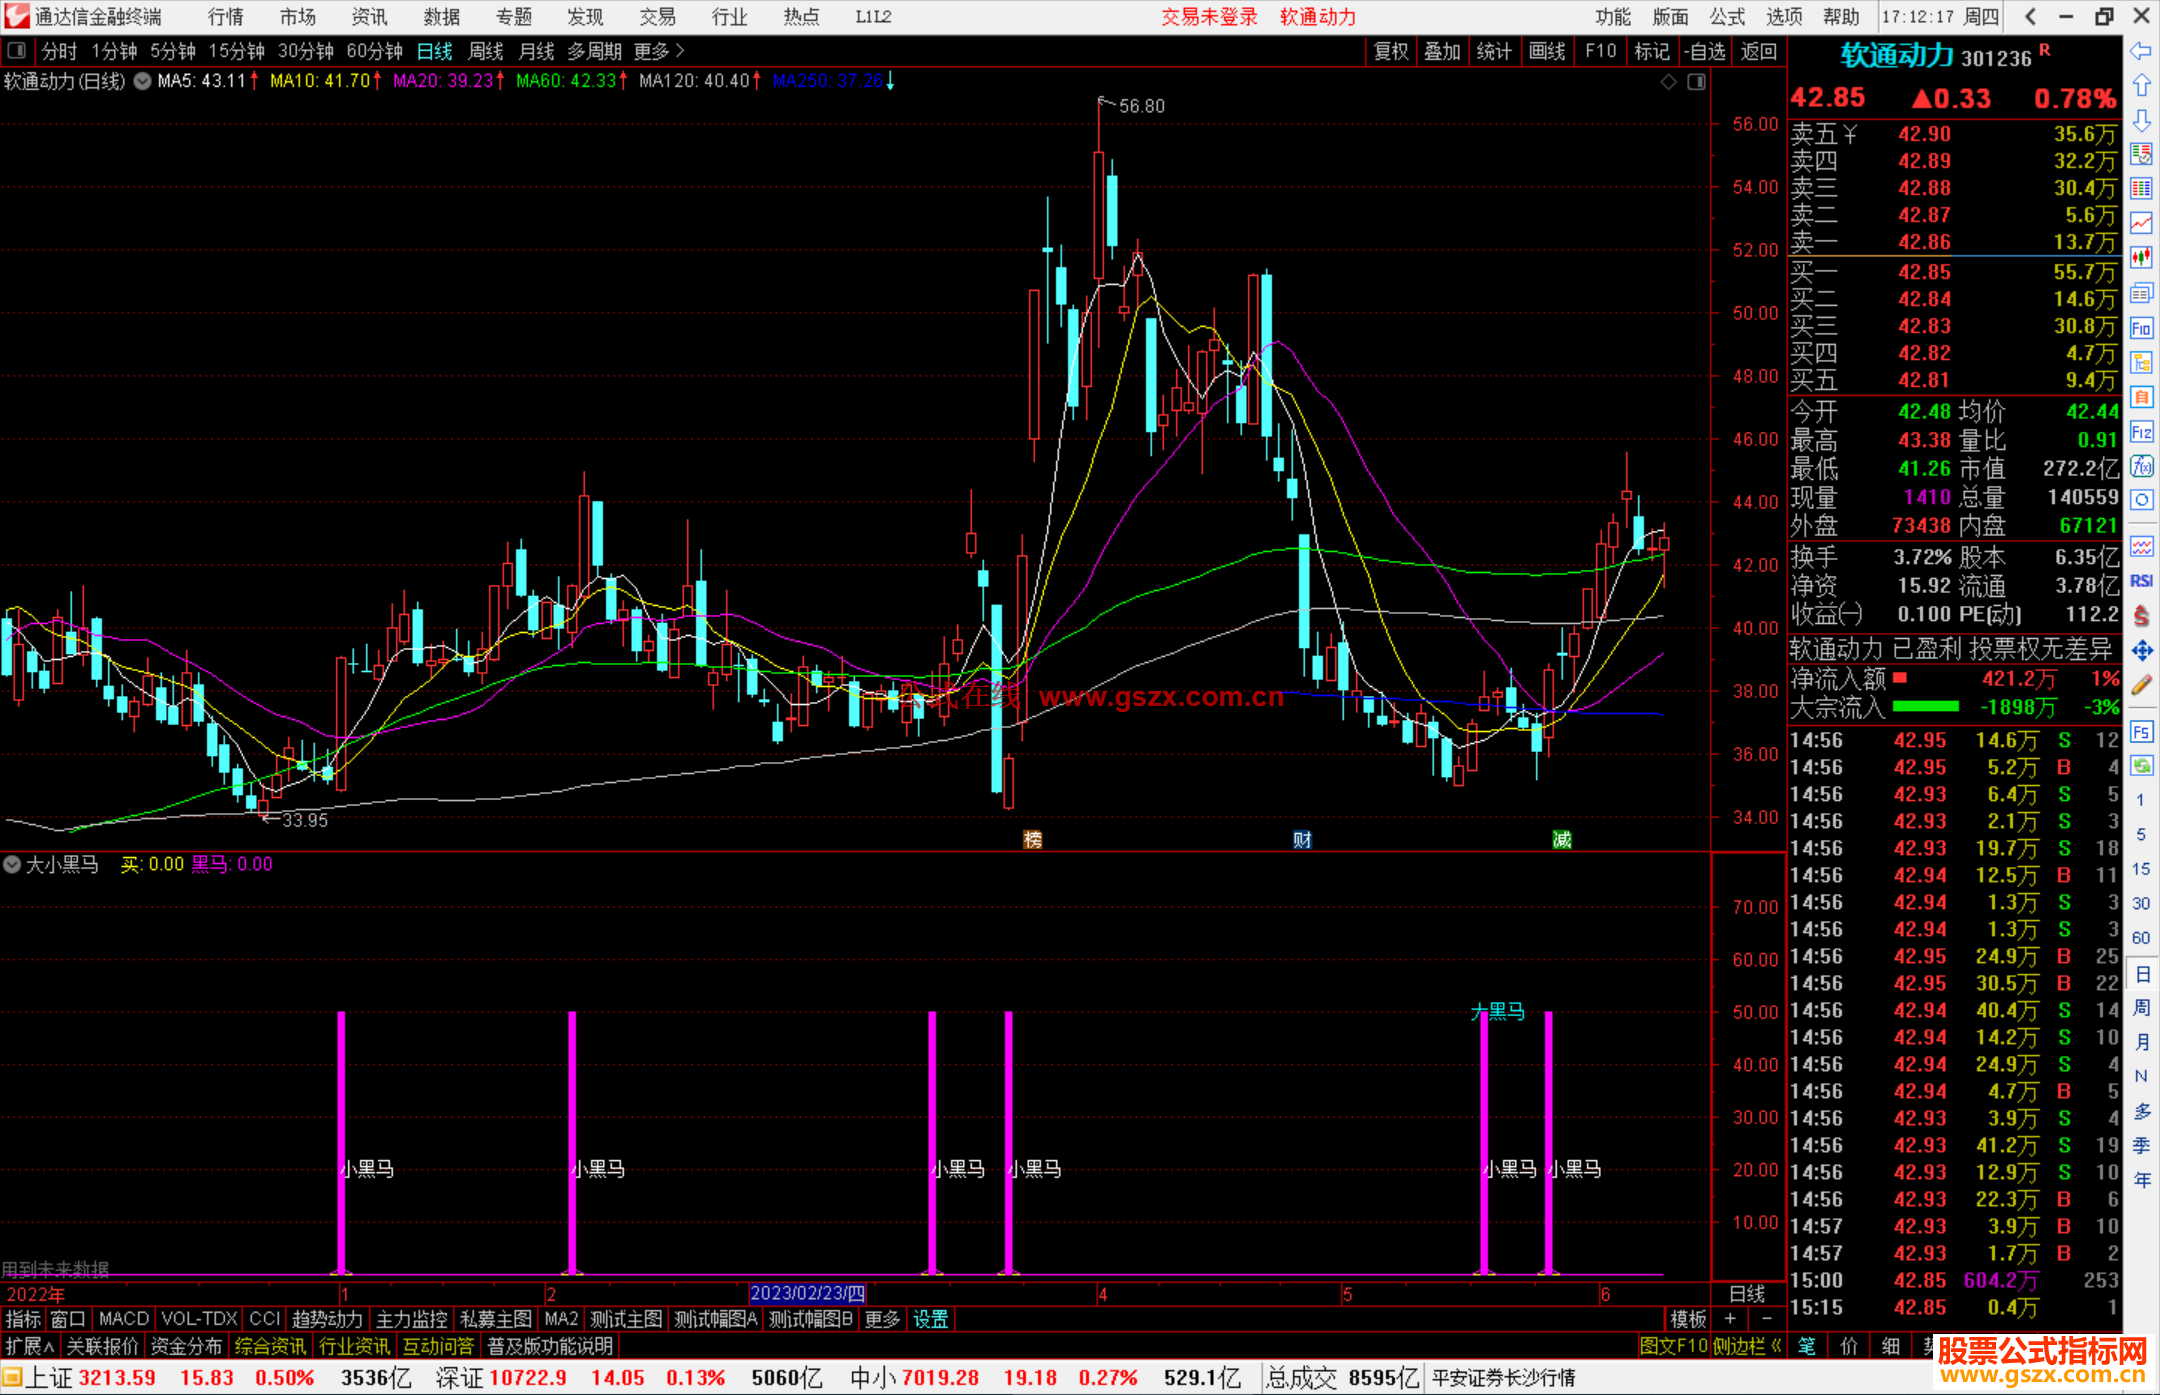Click the 复权 button
Screen dimensions: 2160x1395
coord(1391,51)
